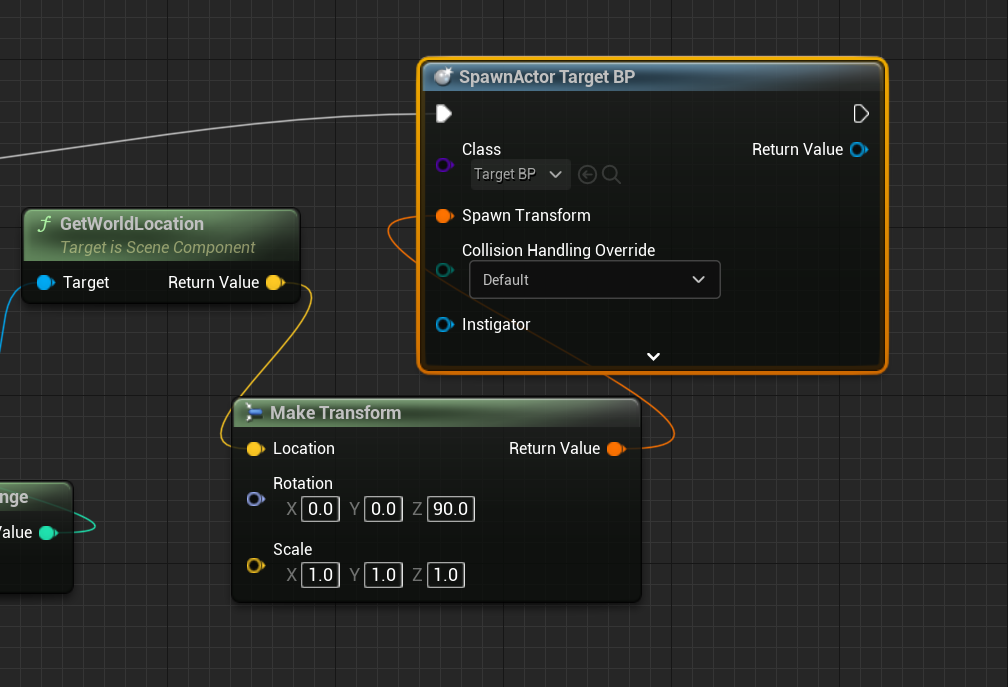Click the Rotation X input field
Screen dimensions: 1008x687
320,509
